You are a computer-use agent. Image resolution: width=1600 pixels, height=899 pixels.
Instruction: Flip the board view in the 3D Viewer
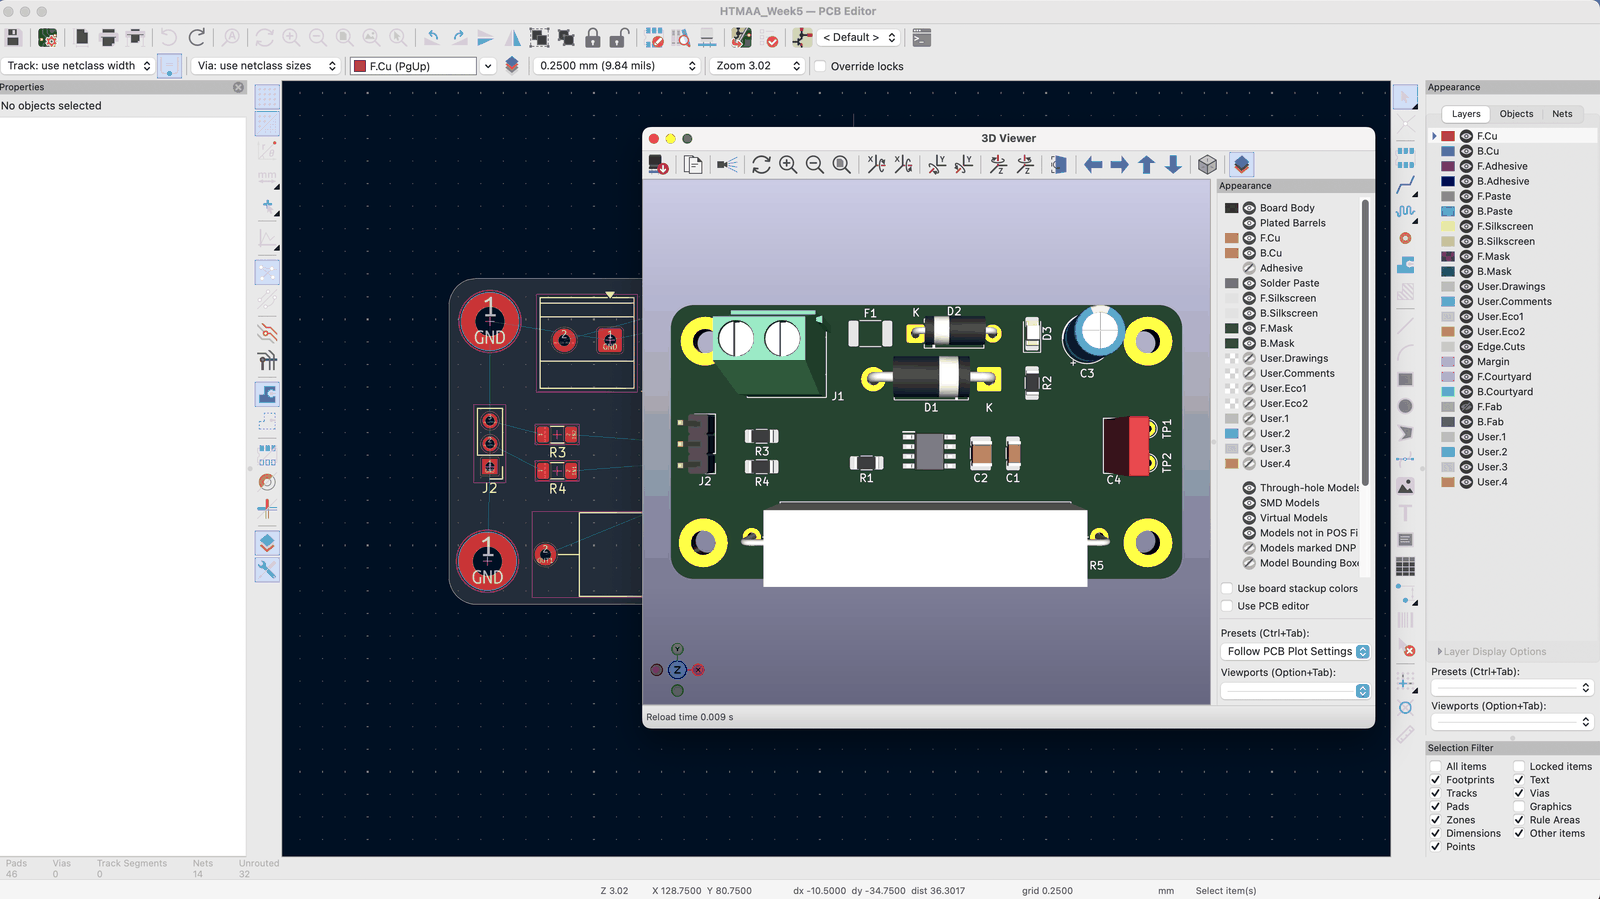1059,165
